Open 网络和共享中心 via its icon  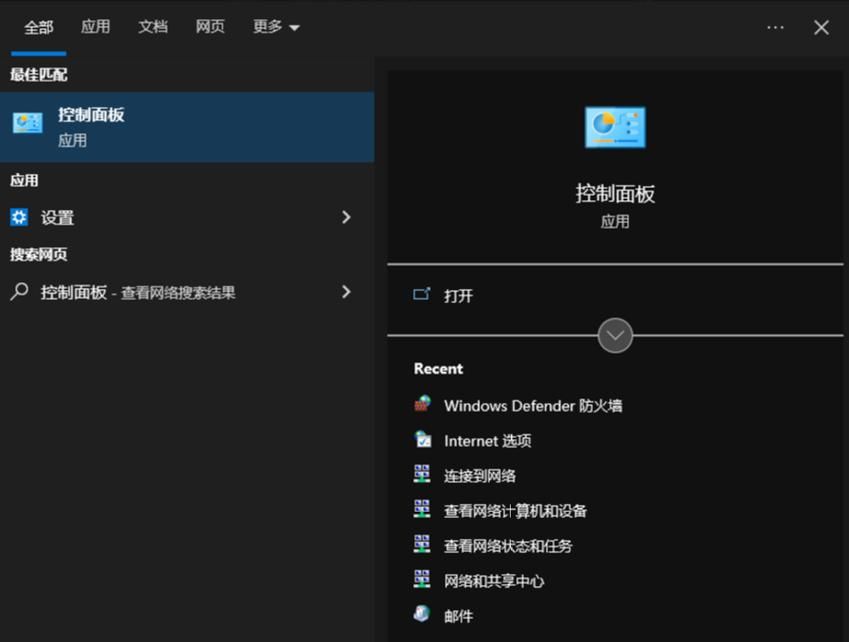point(424,580)
